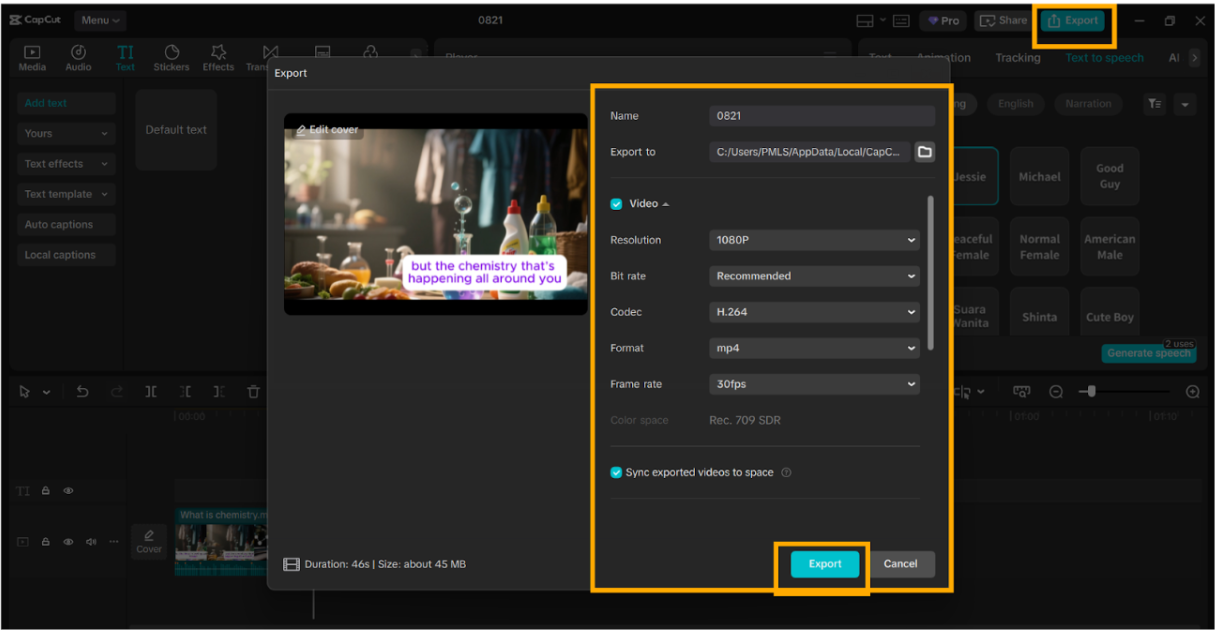Screen dimensions: 1222x635
Task: Select the Effects panel icon
Action: pyautogui.click(x=218, y=57)
